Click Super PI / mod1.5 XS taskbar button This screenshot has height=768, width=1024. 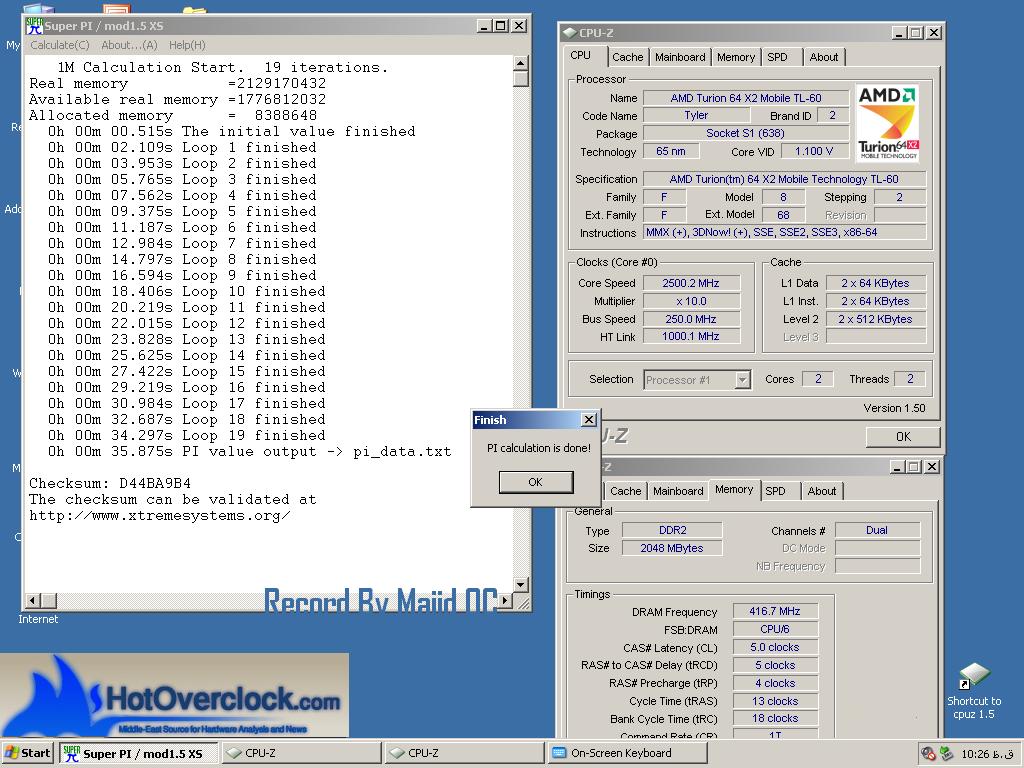coord(138,753)
